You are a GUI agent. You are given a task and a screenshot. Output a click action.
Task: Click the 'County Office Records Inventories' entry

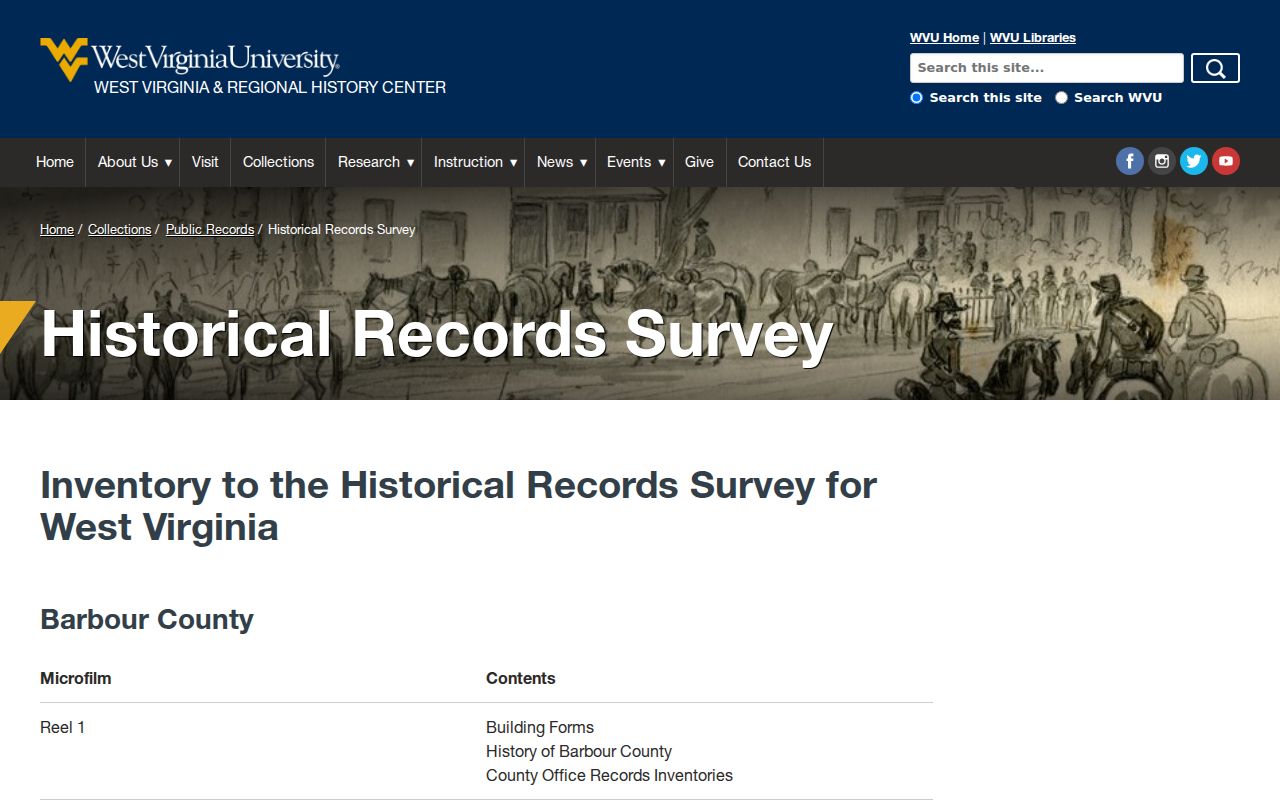[609, 775]
